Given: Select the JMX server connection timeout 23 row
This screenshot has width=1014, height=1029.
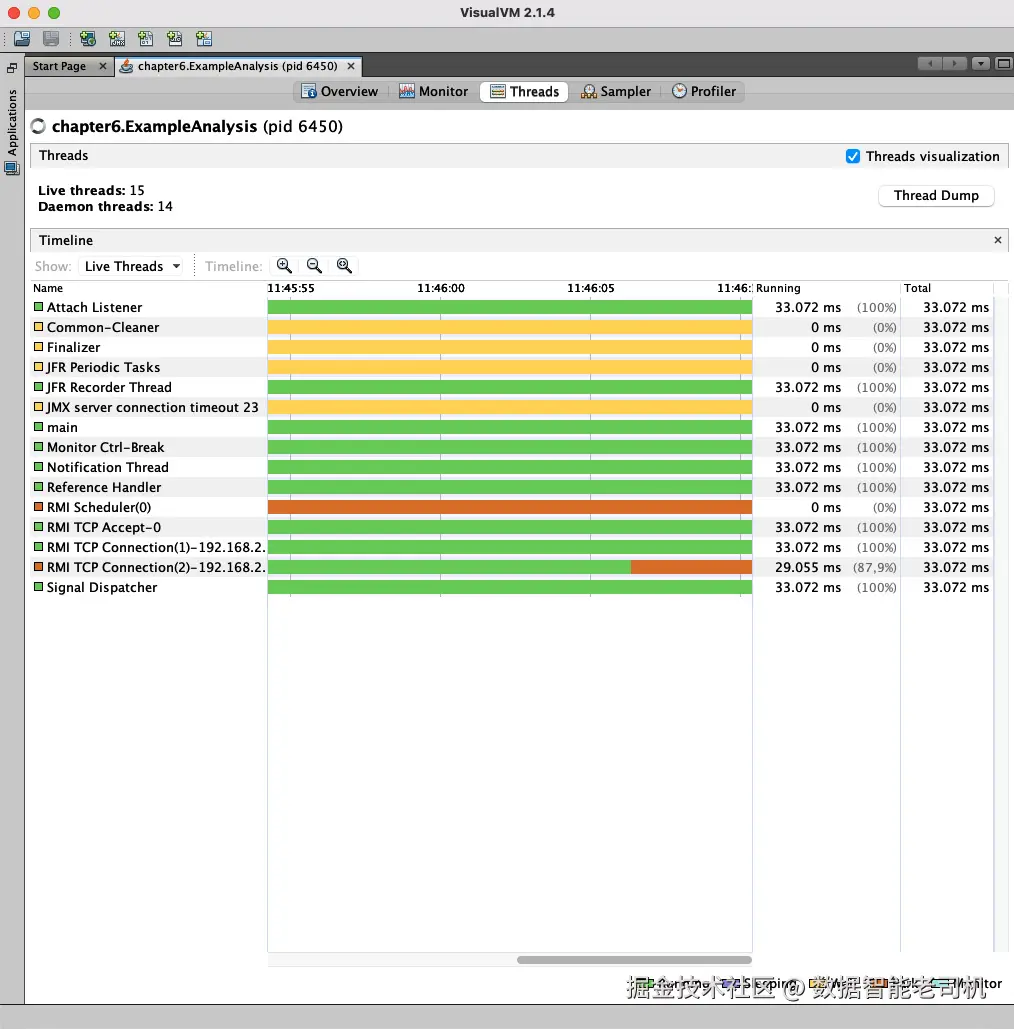Looking at the screenshot, I should 512,407.
